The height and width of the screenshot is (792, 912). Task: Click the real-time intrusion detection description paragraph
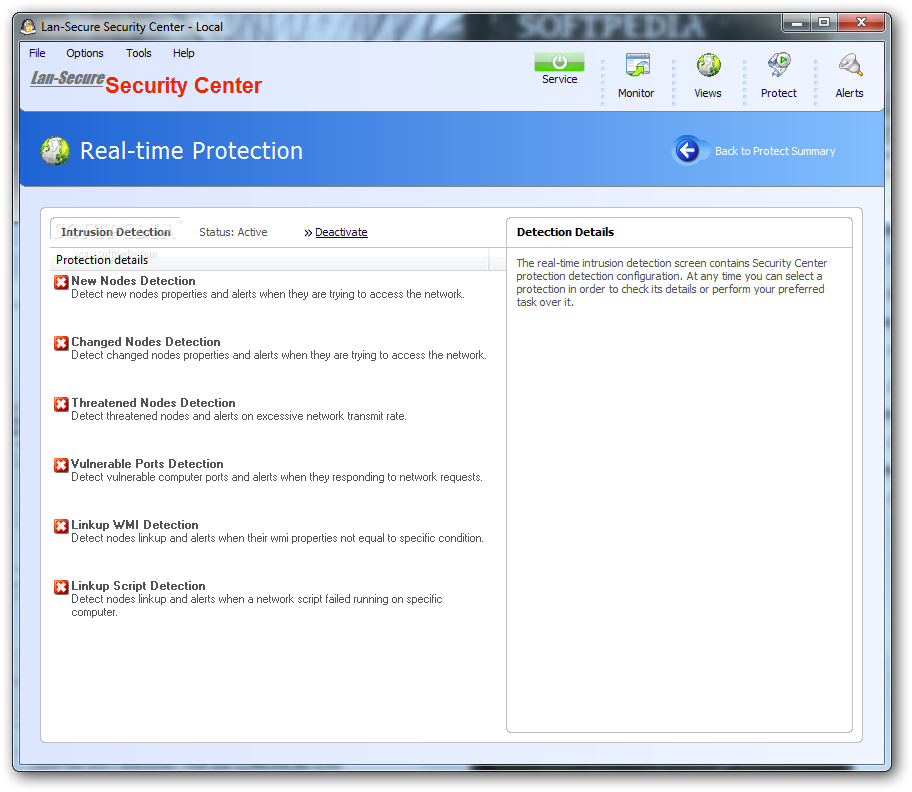pos(671,283)
